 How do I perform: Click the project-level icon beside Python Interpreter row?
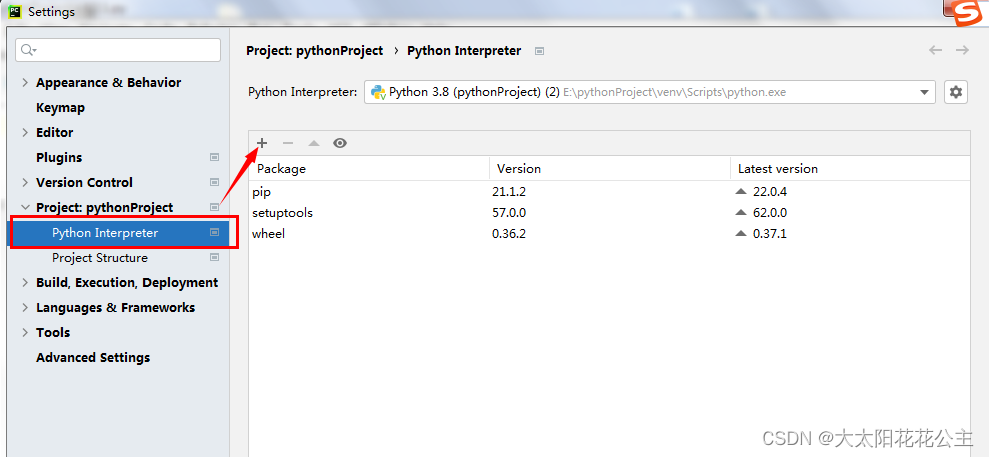[214, 233]
